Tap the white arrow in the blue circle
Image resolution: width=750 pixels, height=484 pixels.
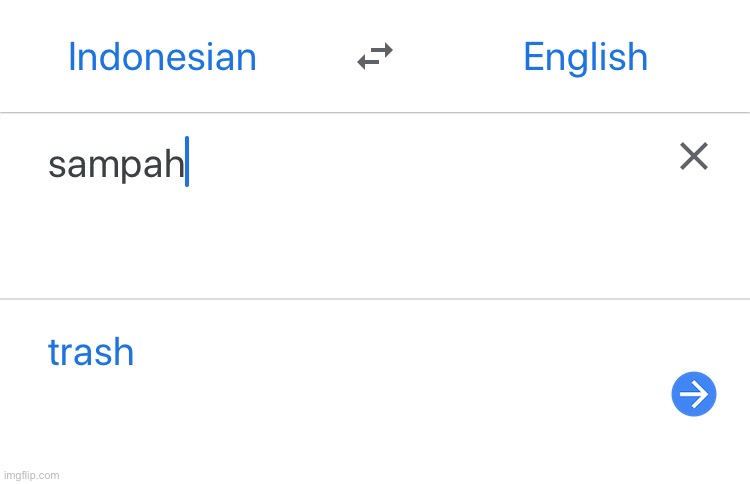(694, 394)
